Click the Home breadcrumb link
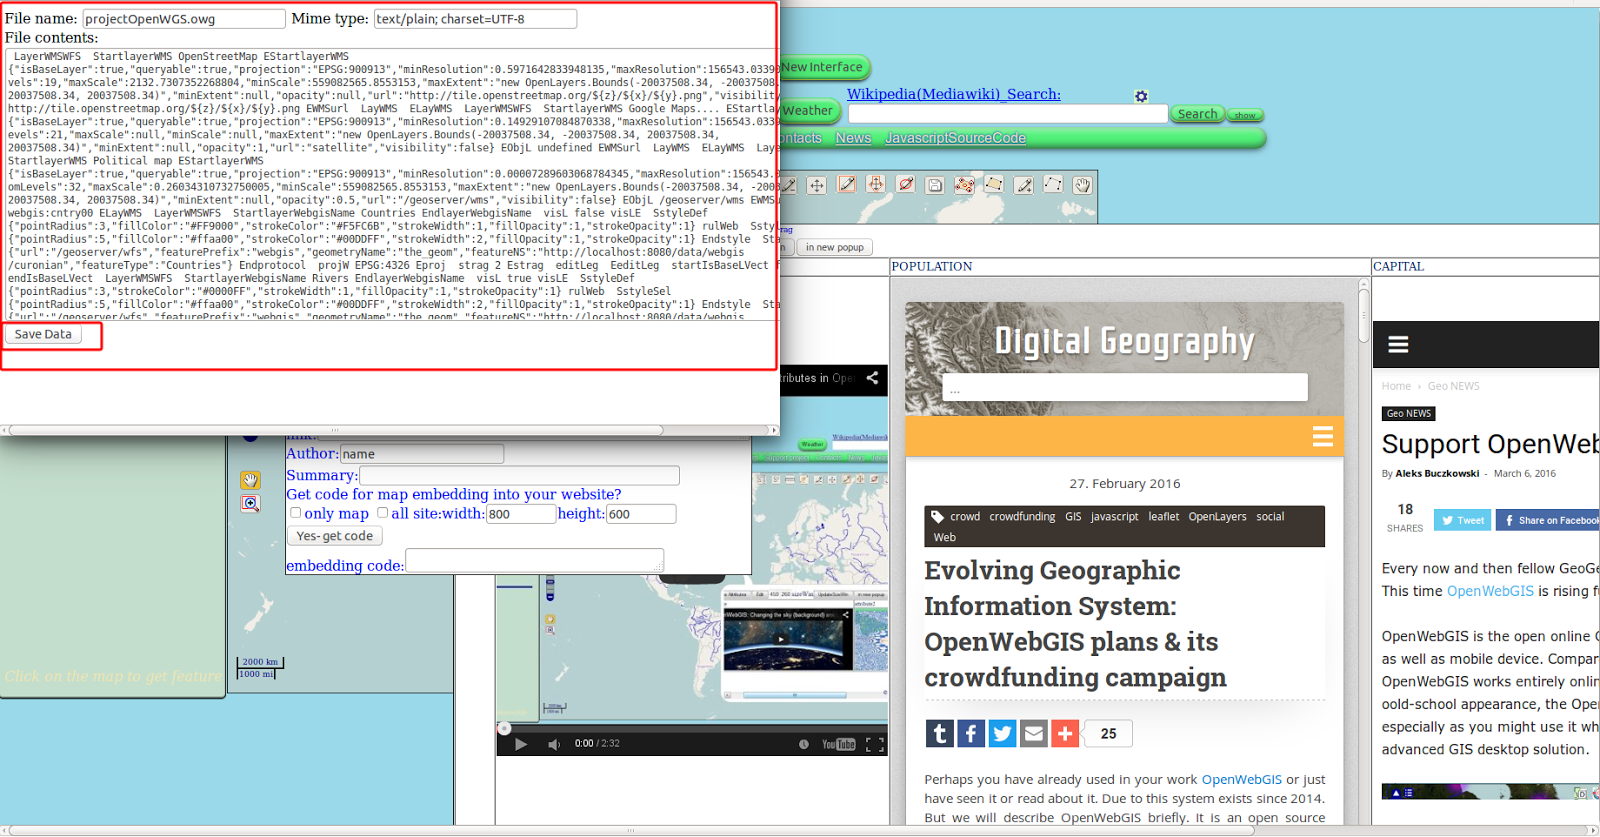 pyautogui.click(x=1396, y=386)
